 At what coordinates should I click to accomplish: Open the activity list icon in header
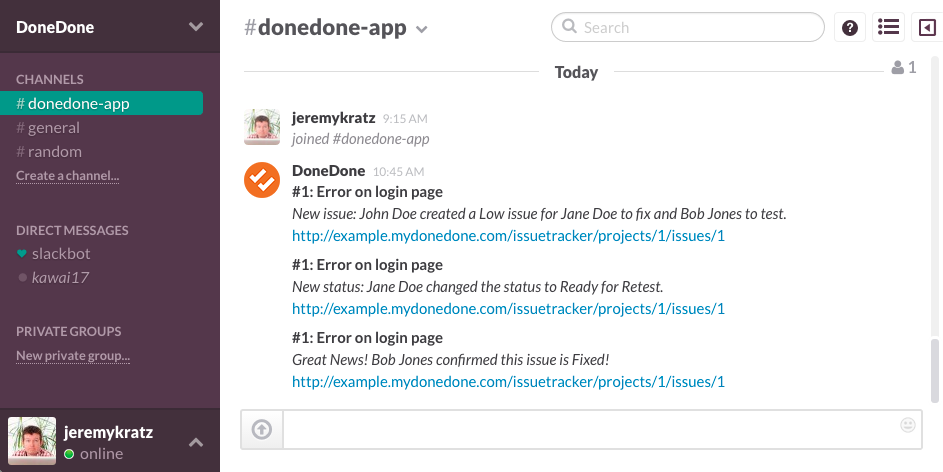tap(888, 27)
